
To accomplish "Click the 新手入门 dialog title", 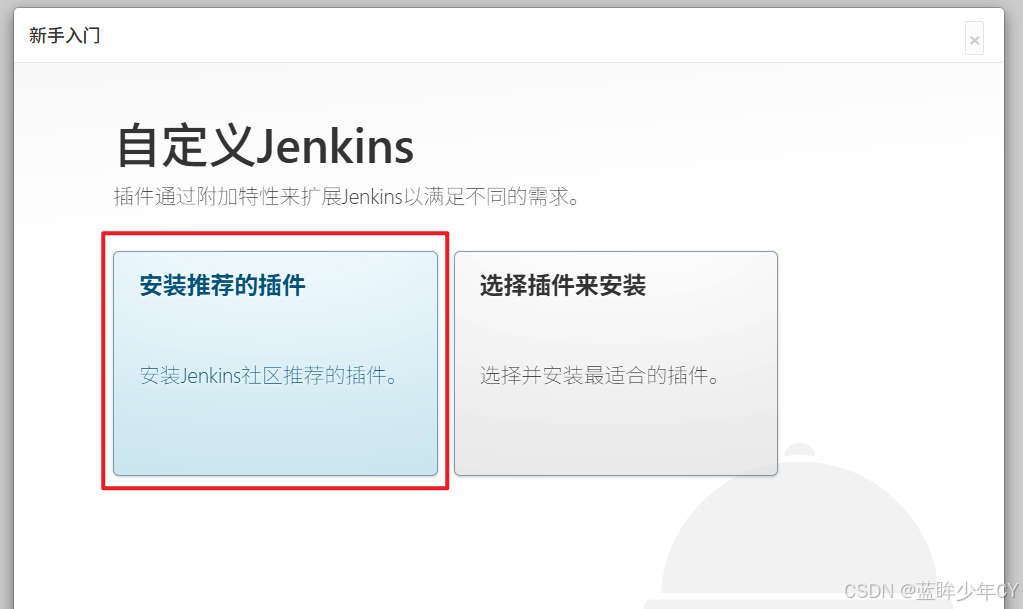I will (64, 35).
